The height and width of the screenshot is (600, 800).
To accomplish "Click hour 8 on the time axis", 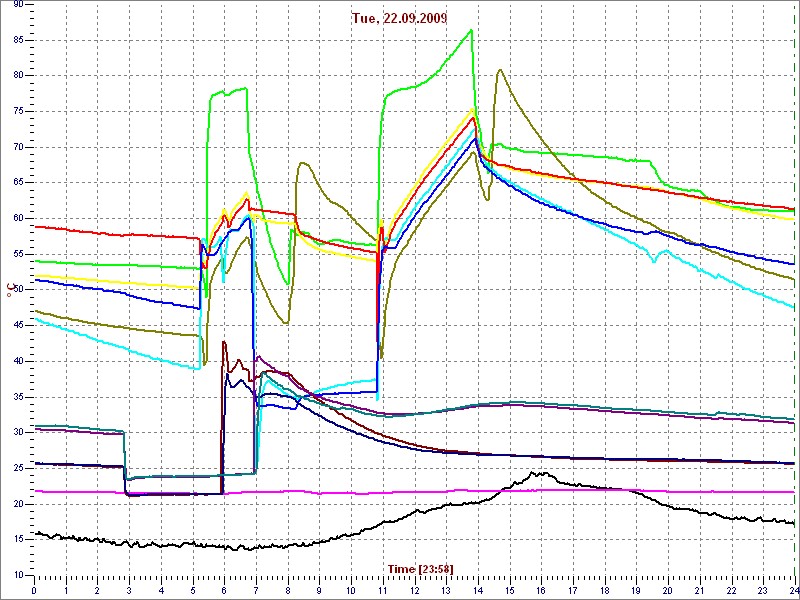I will point(287,590).
